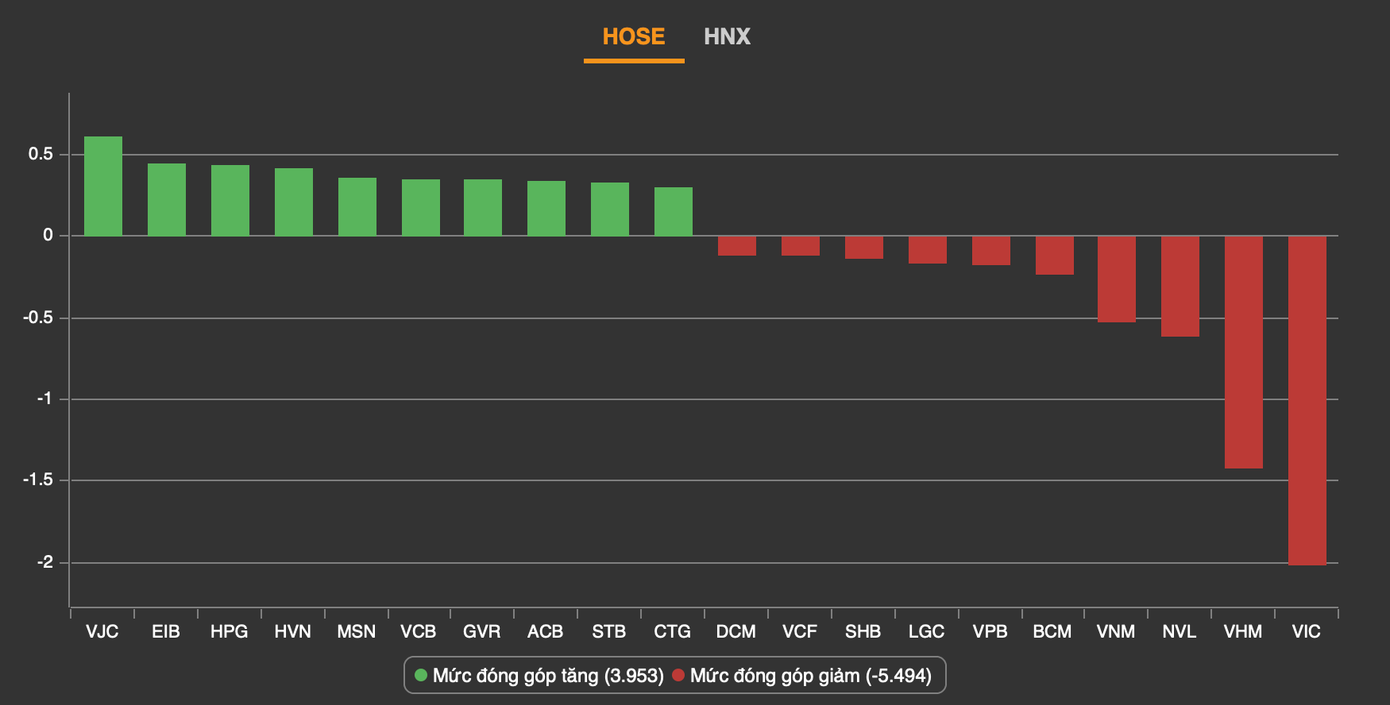This screenshot has height=705, width=1390.
Task: Click the red legend dot icon
Action: click(678, 676)
